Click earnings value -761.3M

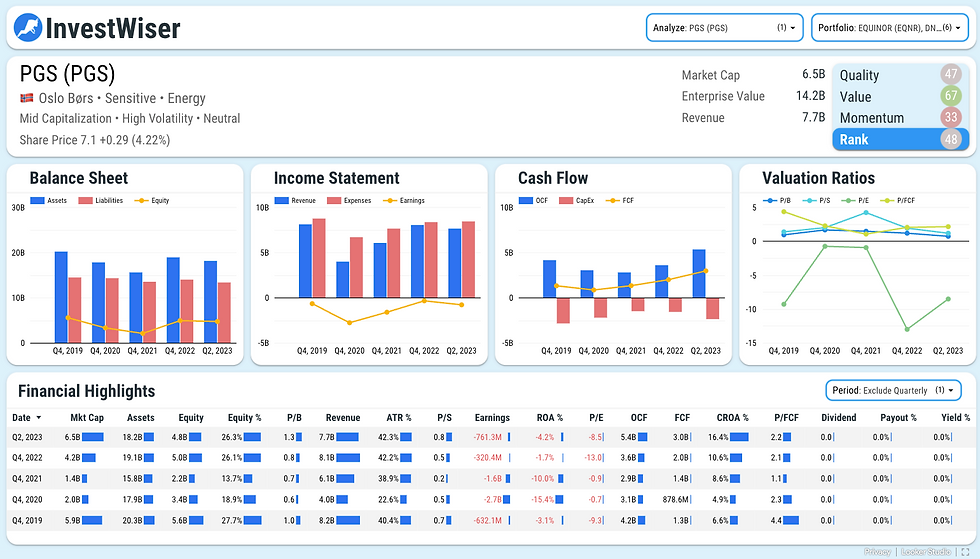(488, 437)
